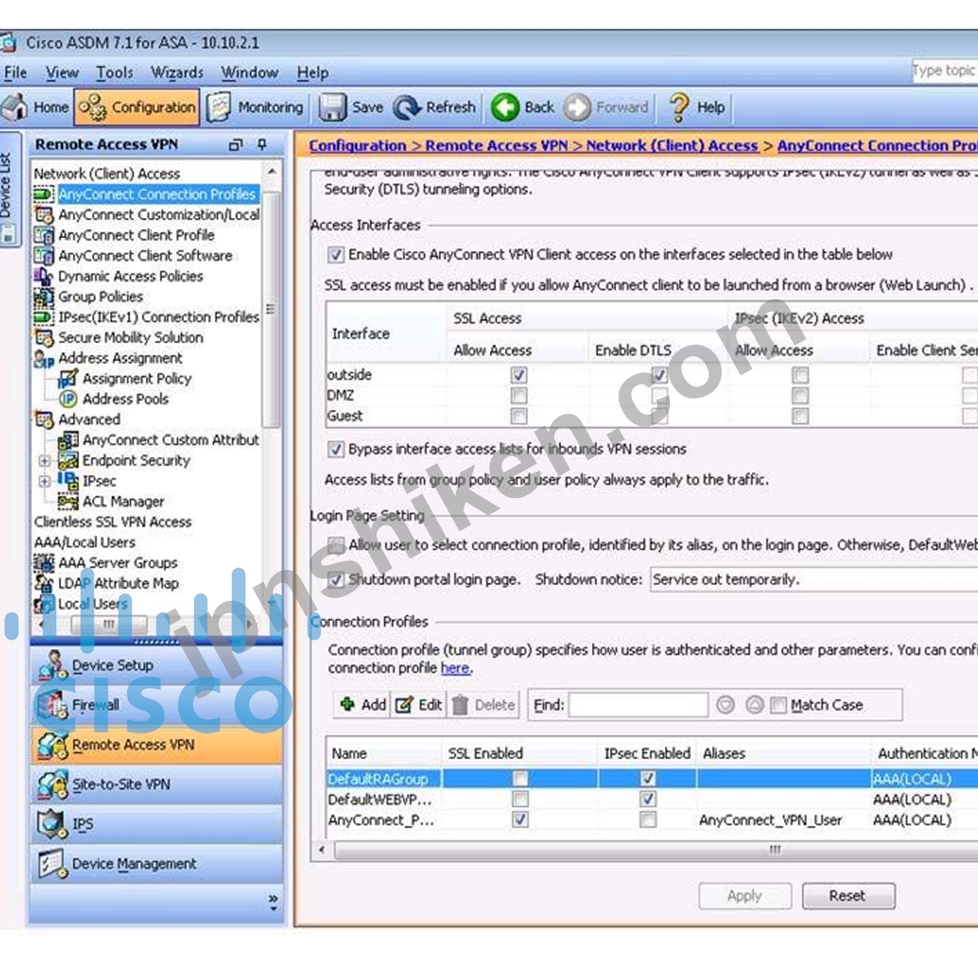
Task: Click the Forward arrow icon
Action: tap(577, 107)
